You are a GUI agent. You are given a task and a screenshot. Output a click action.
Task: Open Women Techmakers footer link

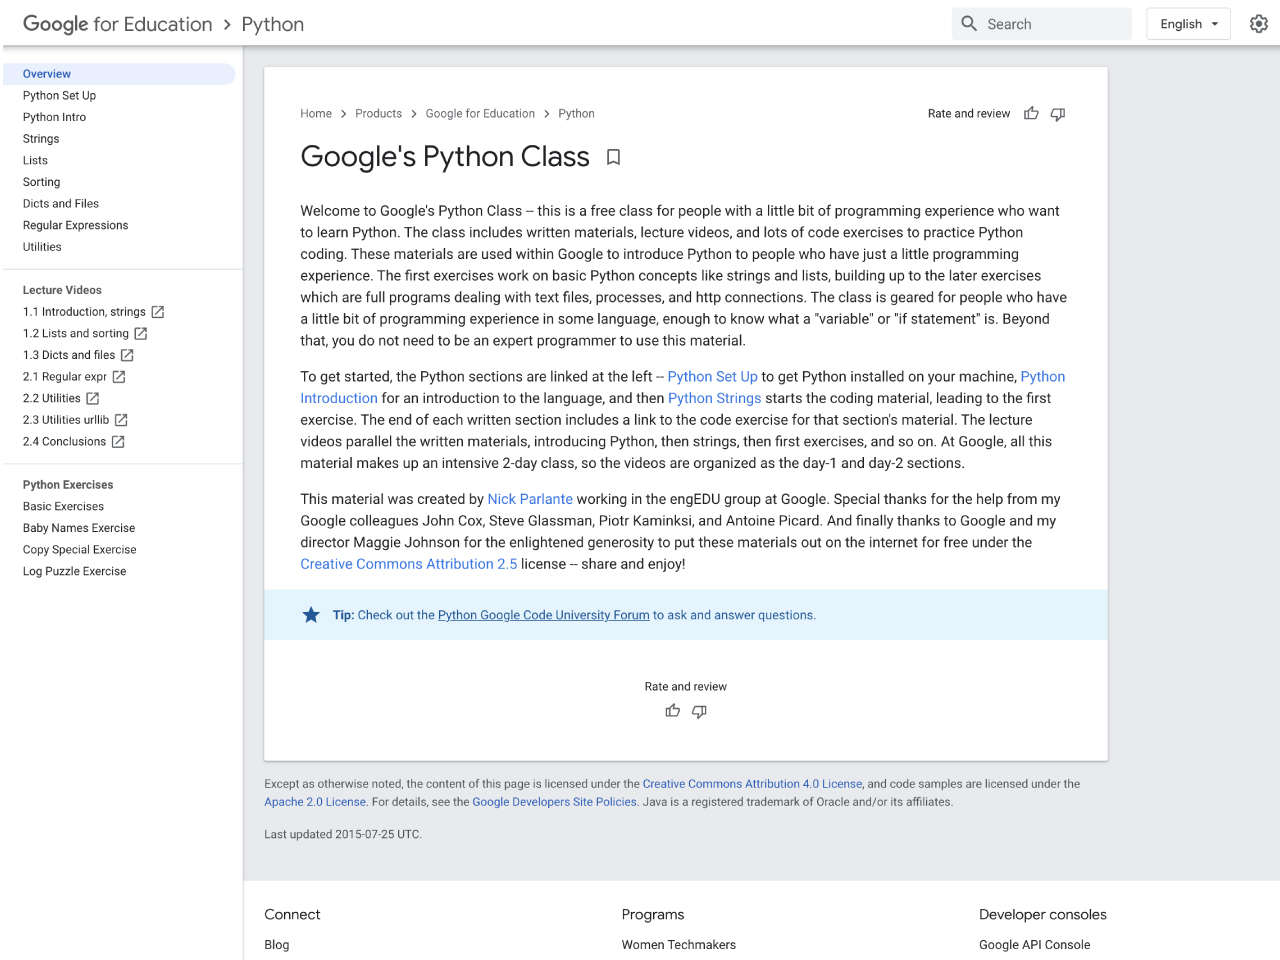[x=679, y=945]
